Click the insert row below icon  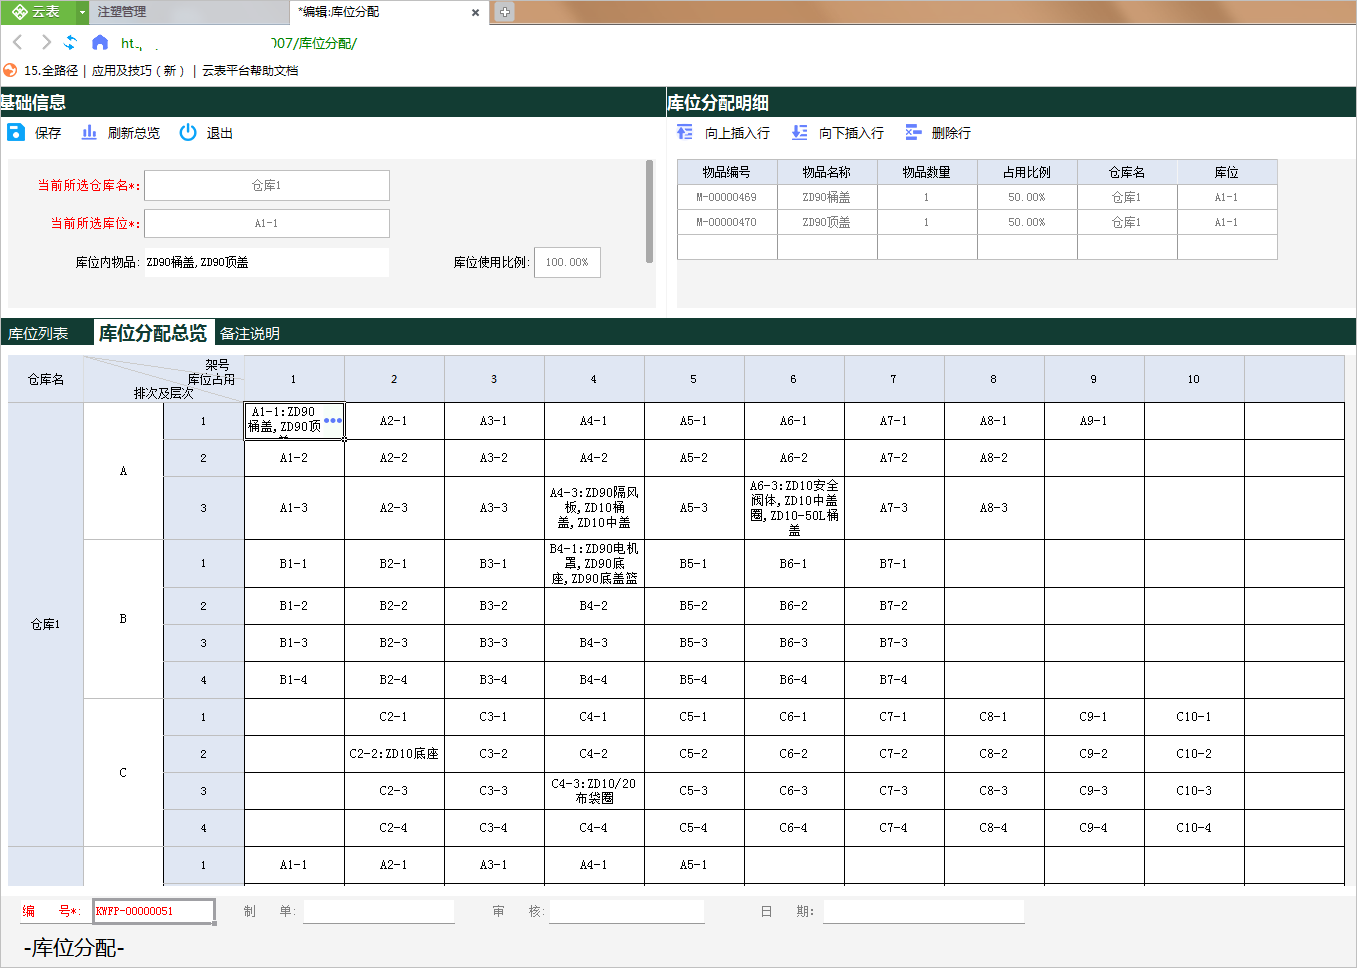[x=799, y=132]
